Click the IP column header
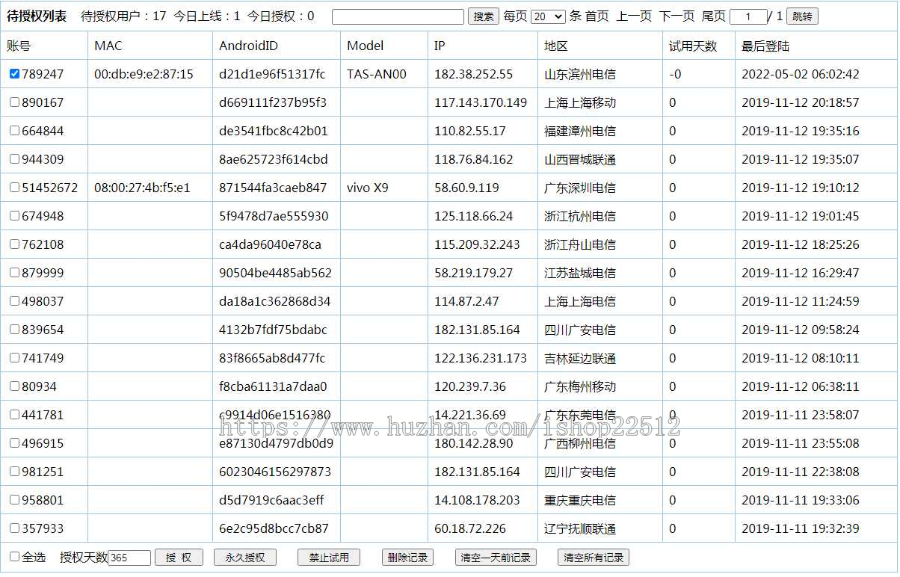The image size is (900, 577). tap(439, 46)
